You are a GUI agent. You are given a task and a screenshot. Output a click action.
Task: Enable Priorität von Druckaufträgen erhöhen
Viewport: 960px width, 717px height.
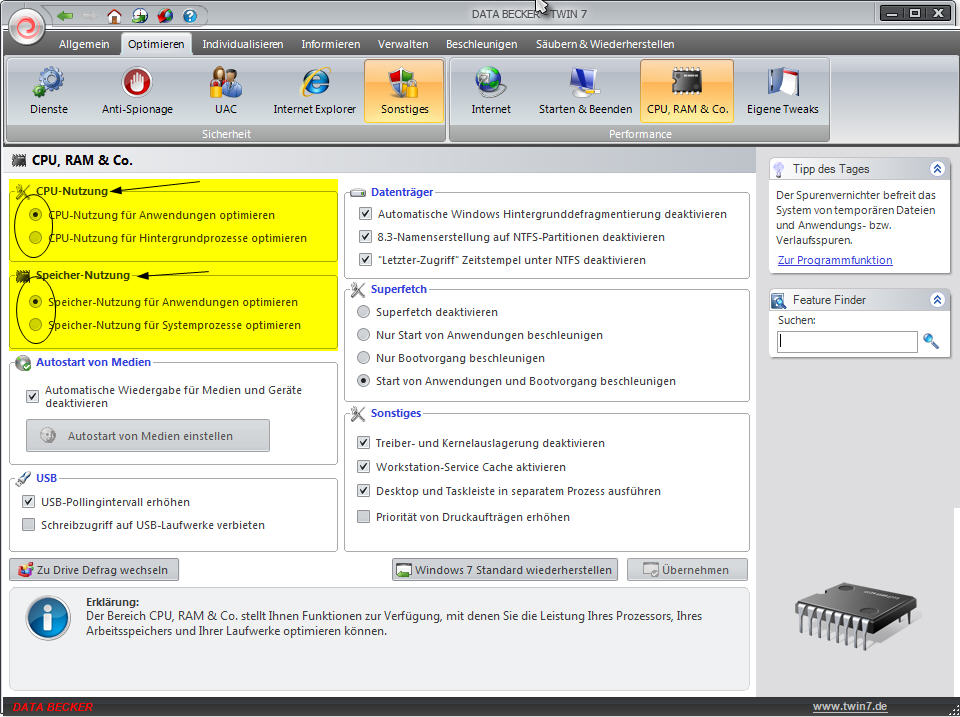pos(364,517)
